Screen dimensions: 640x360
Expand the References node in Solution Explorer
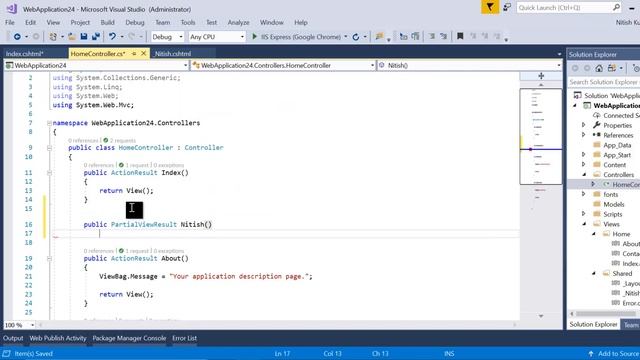click(584, 135)
